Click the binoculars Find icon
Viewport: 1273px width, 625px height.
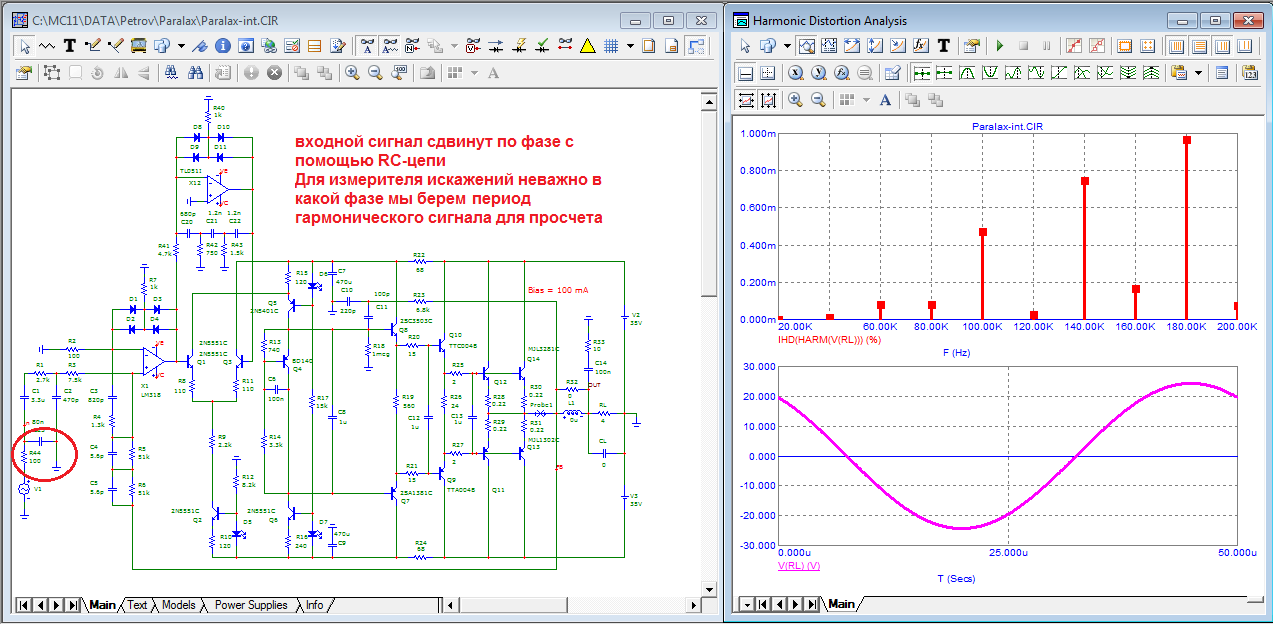[196, 72]
